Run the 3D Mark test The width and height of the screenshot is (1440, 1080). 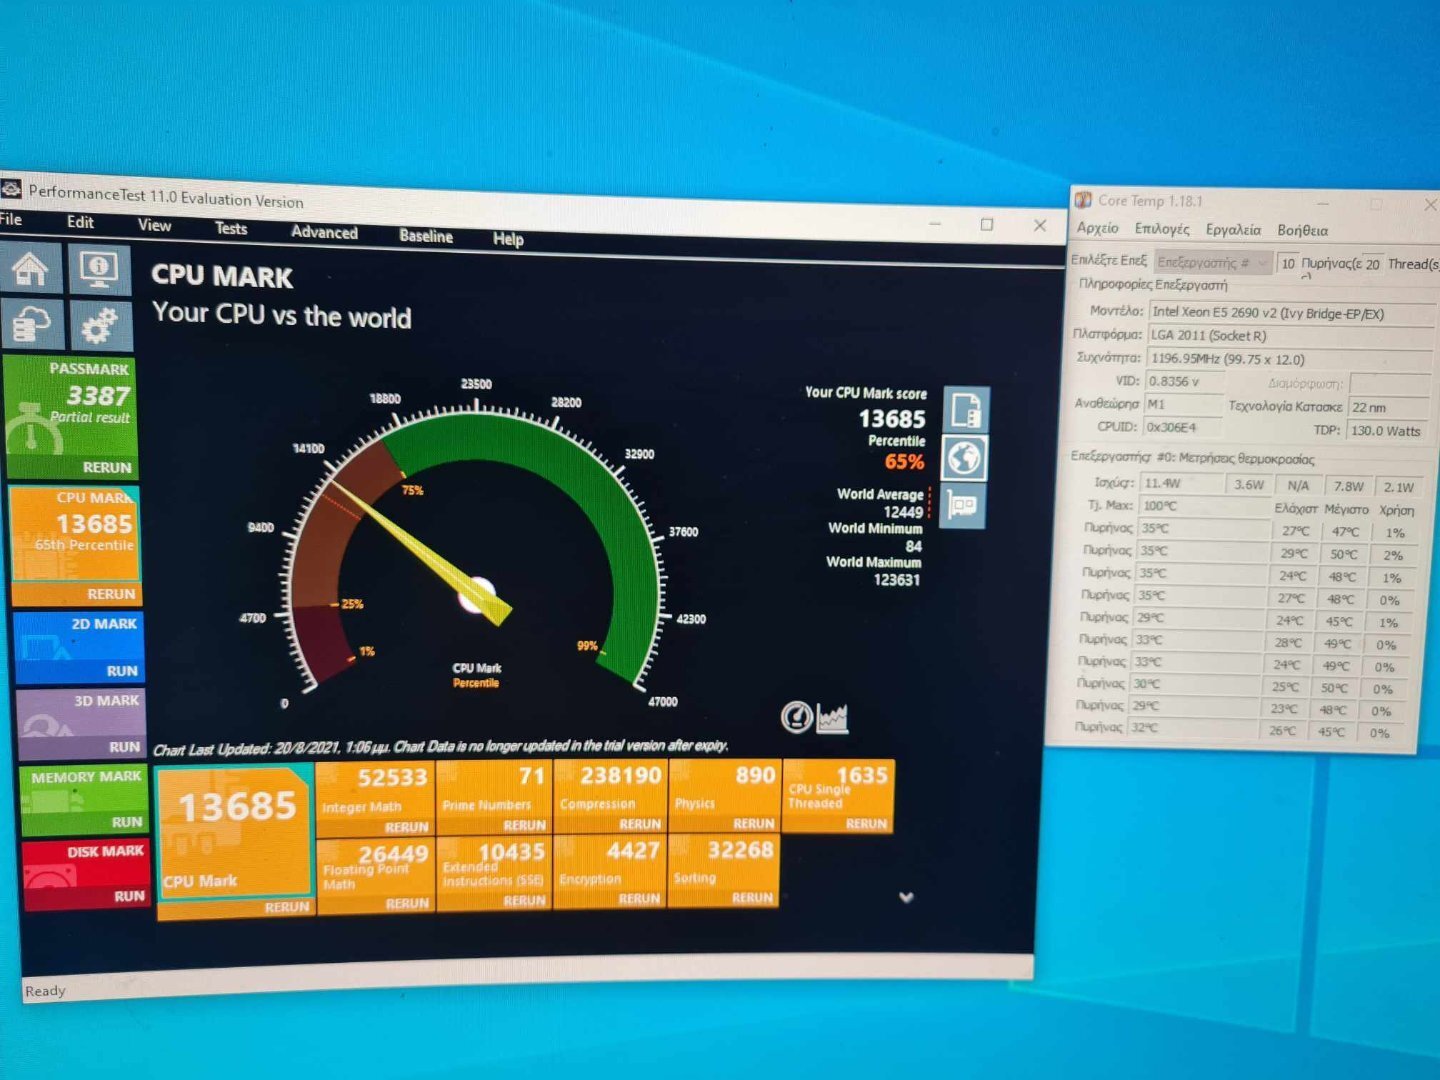124,747
